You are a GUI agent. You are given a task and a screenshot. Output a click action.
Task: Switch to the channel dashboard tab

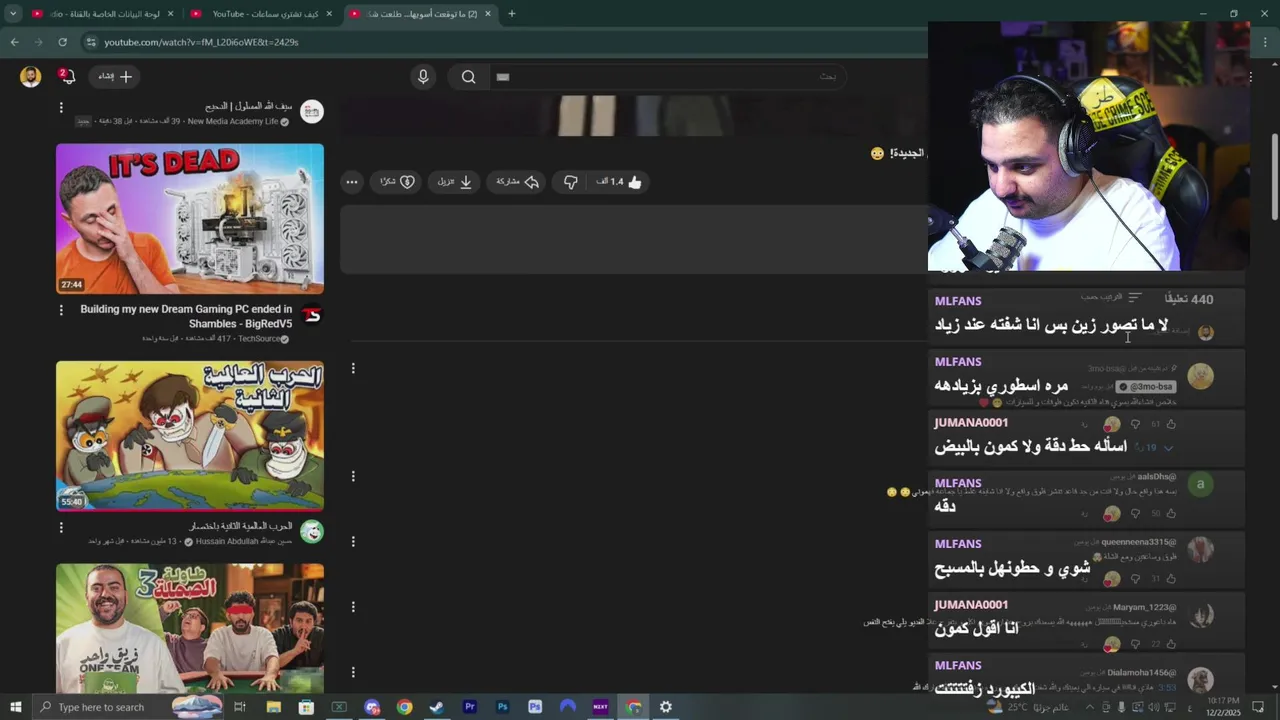tap(103, 14)
